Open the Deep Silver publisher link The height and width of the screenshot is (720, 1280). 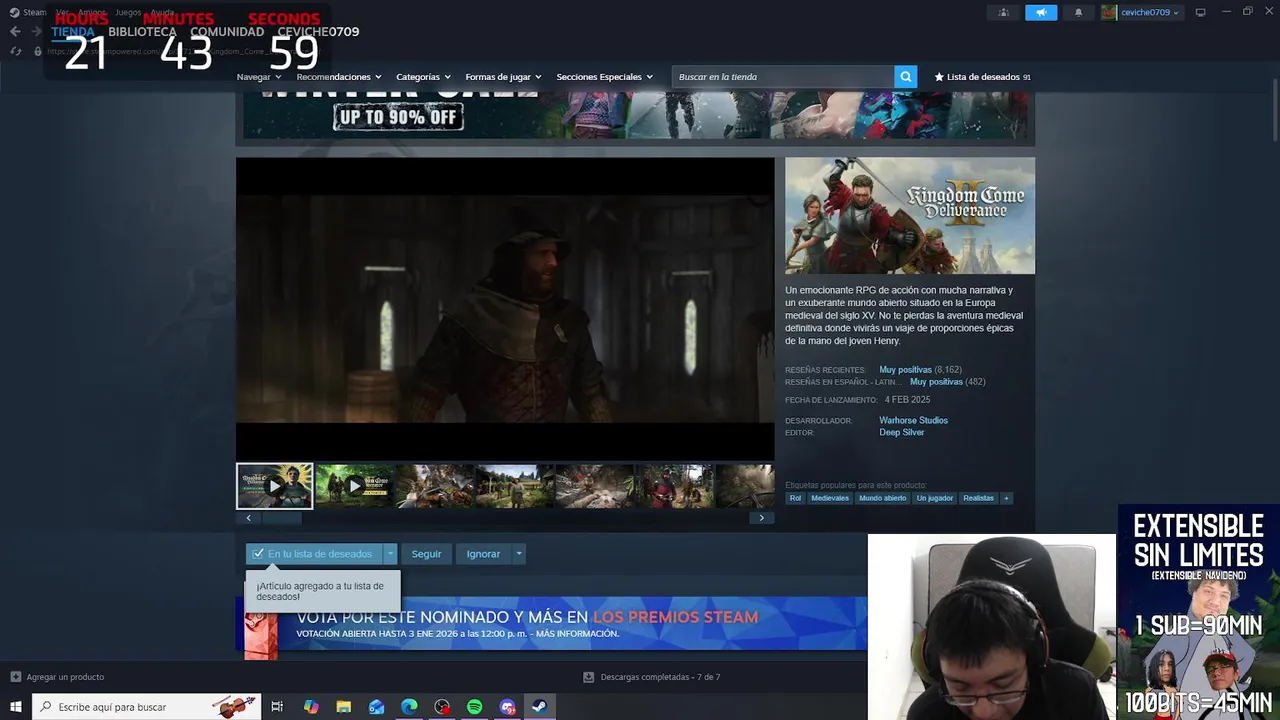pyautogui.click(x=901, y=433)
